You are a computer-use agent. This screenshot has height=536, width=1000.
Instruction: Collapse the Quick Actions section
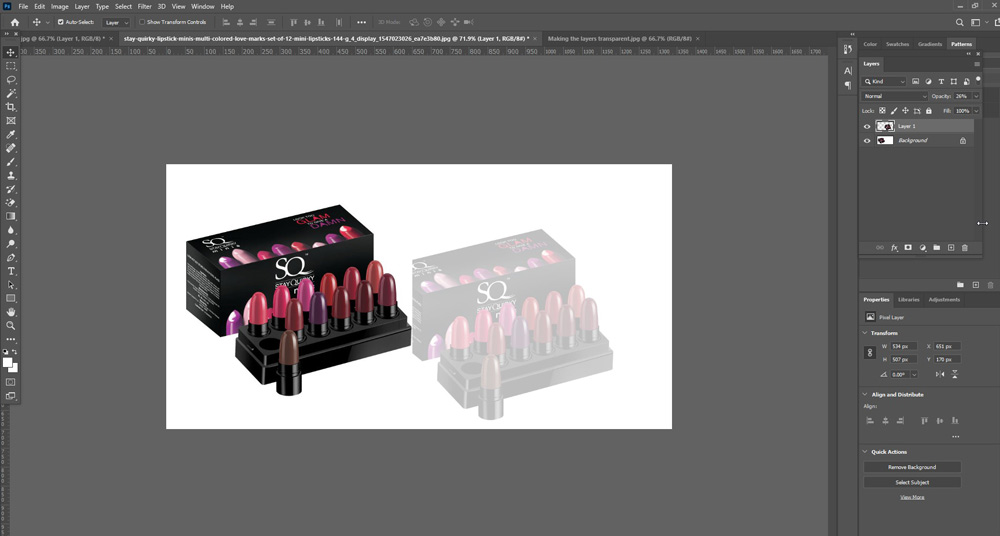click(865, 452)
